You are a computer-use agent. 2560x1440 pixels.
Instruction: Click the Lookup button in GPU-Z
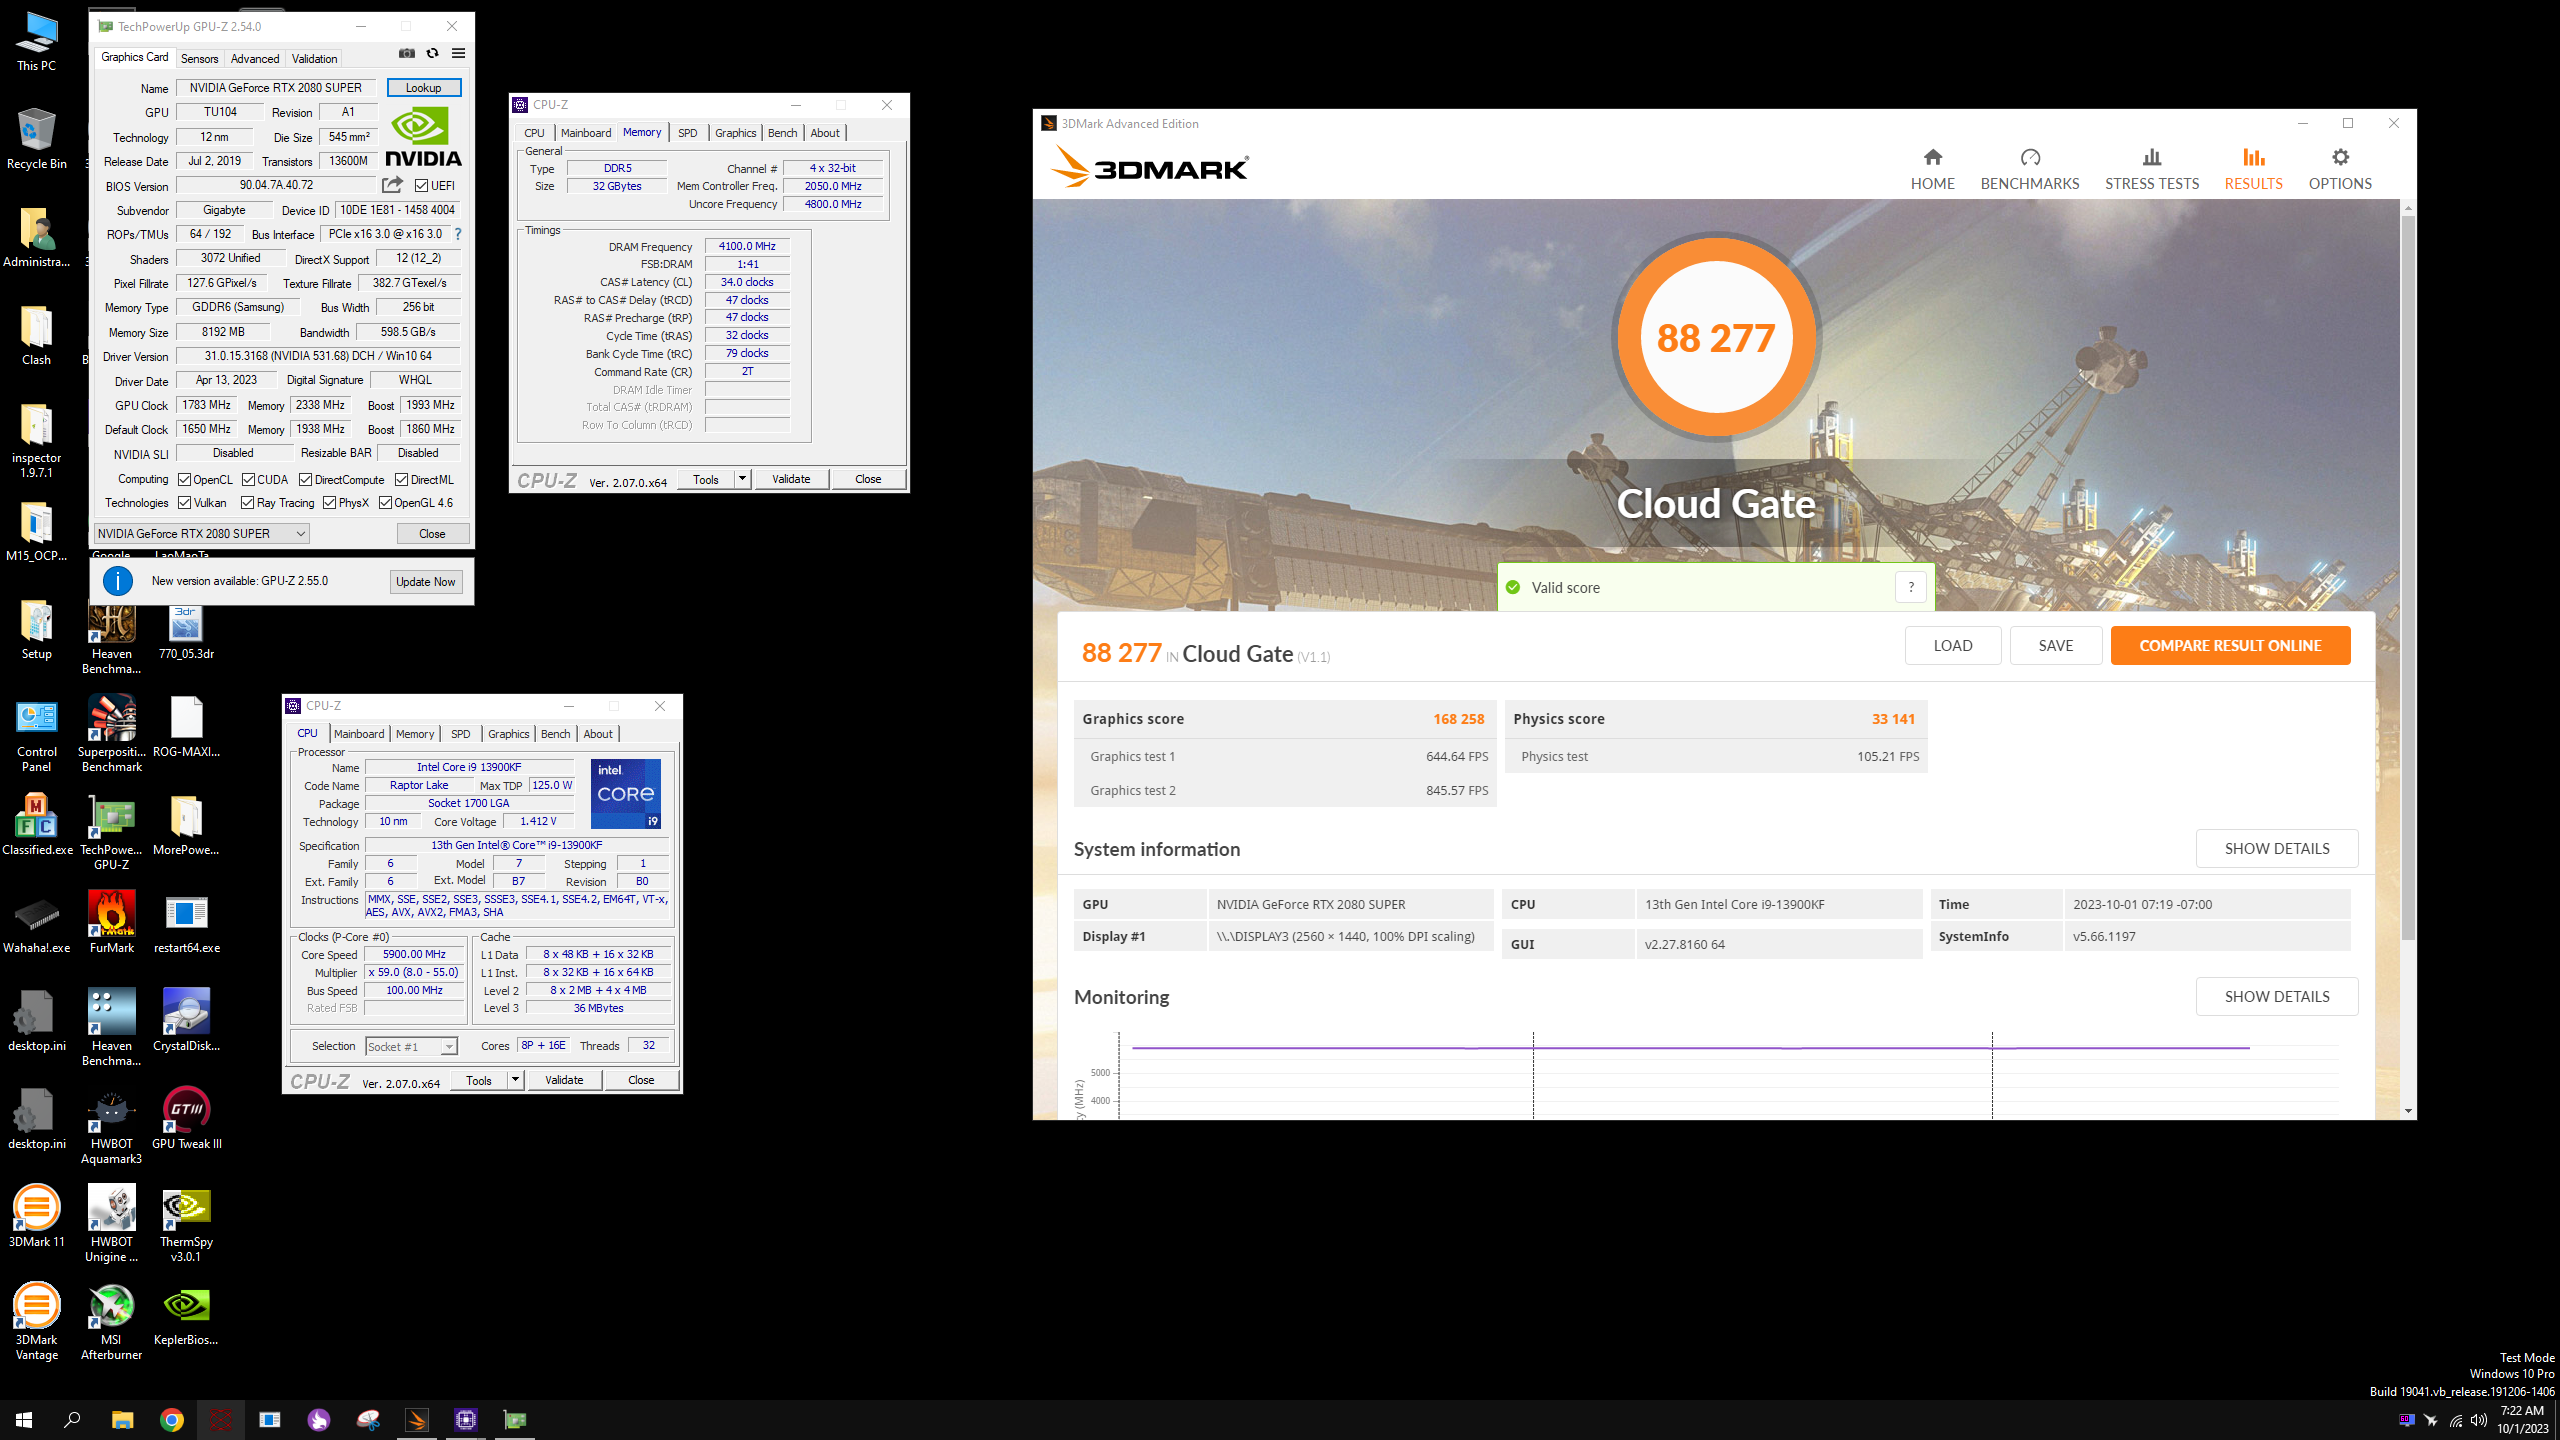point(423,88)
